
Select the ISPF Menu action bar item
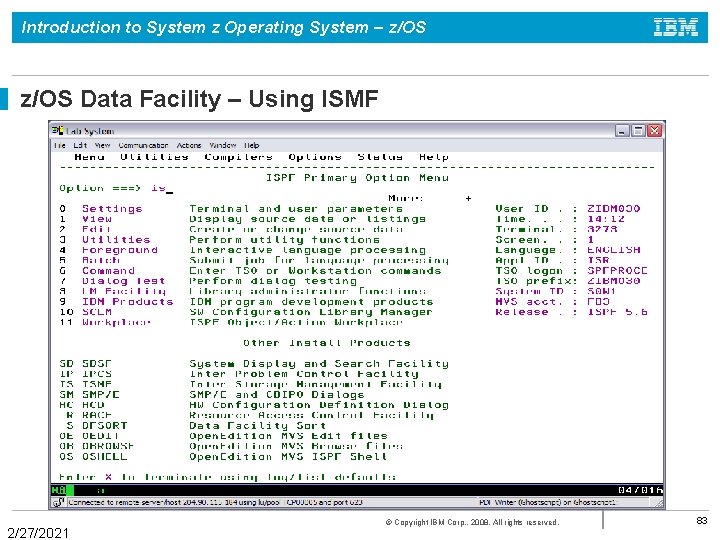(x=90, y=157)
